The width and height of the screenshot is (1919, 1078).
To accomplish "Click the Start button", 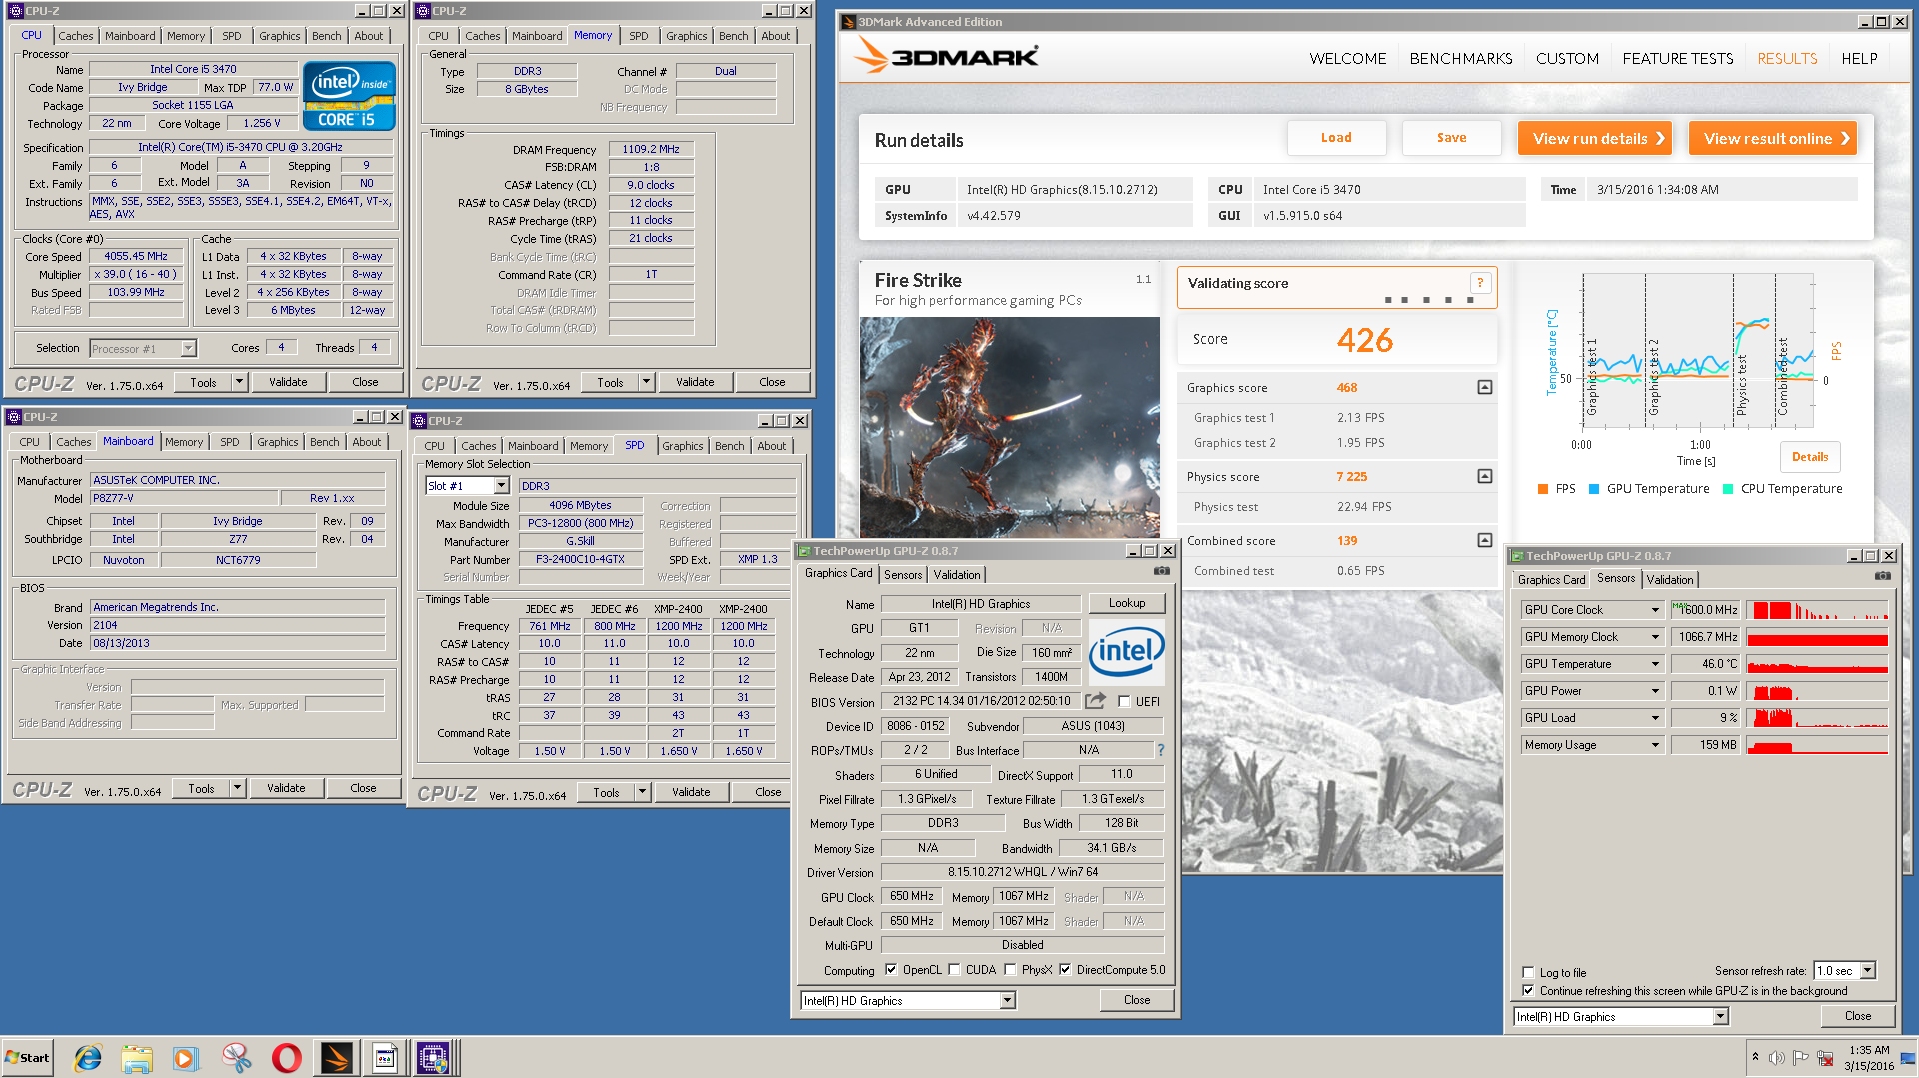I will (27, 1058).
